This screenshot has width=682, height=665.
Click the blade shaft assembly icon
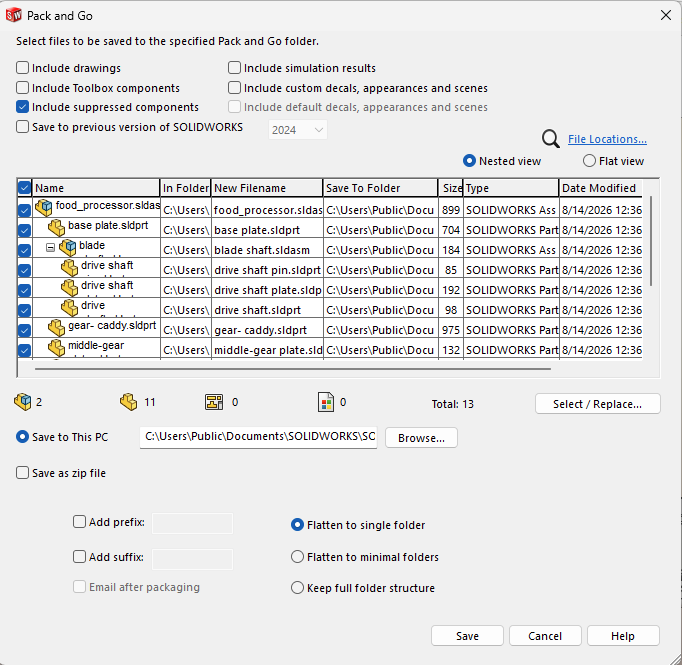(x=67, y=247)
